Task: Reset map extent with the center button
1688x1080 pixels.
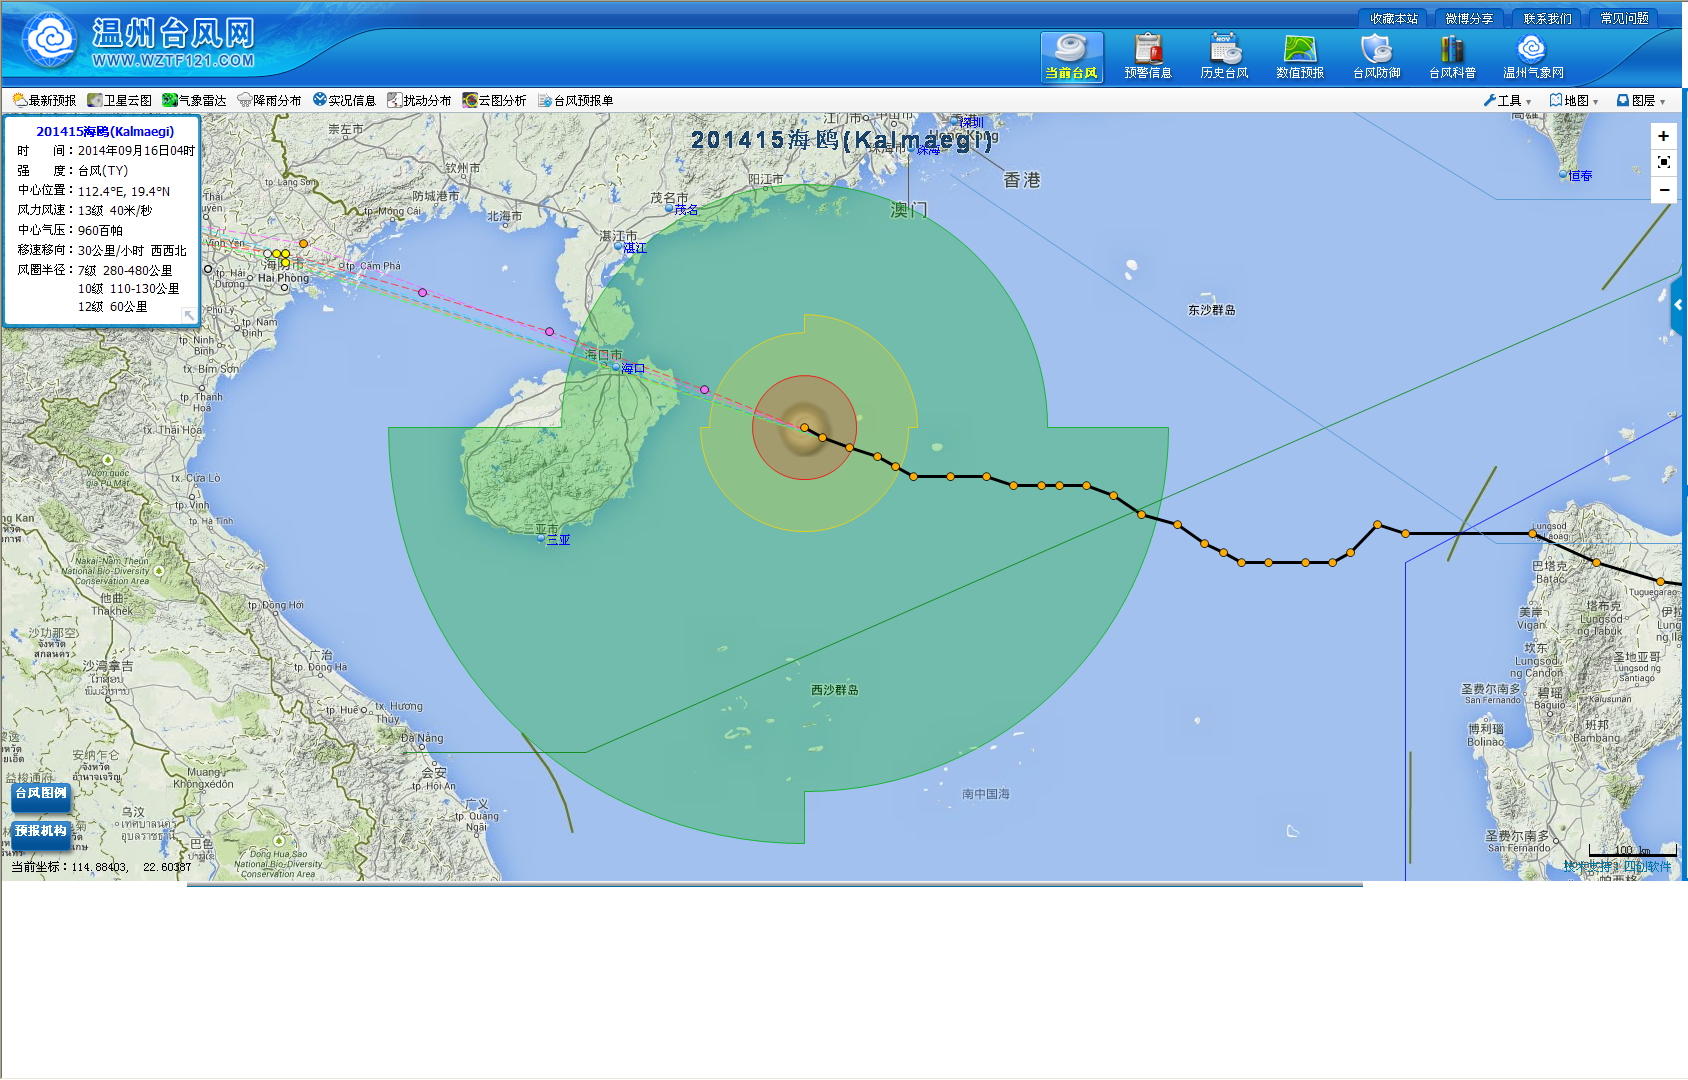Action: (x=1663, y=162)
